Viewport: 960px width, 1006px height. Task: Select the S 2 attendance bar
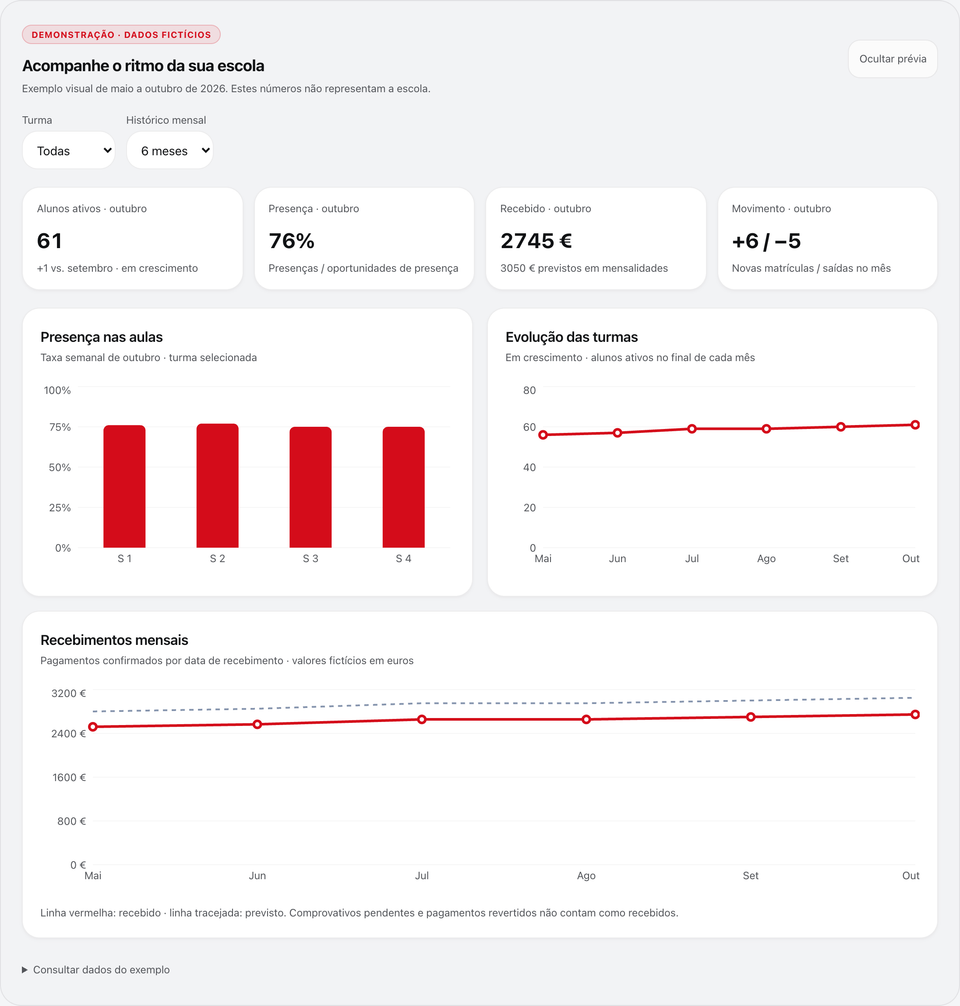click(x=218, y=486)
